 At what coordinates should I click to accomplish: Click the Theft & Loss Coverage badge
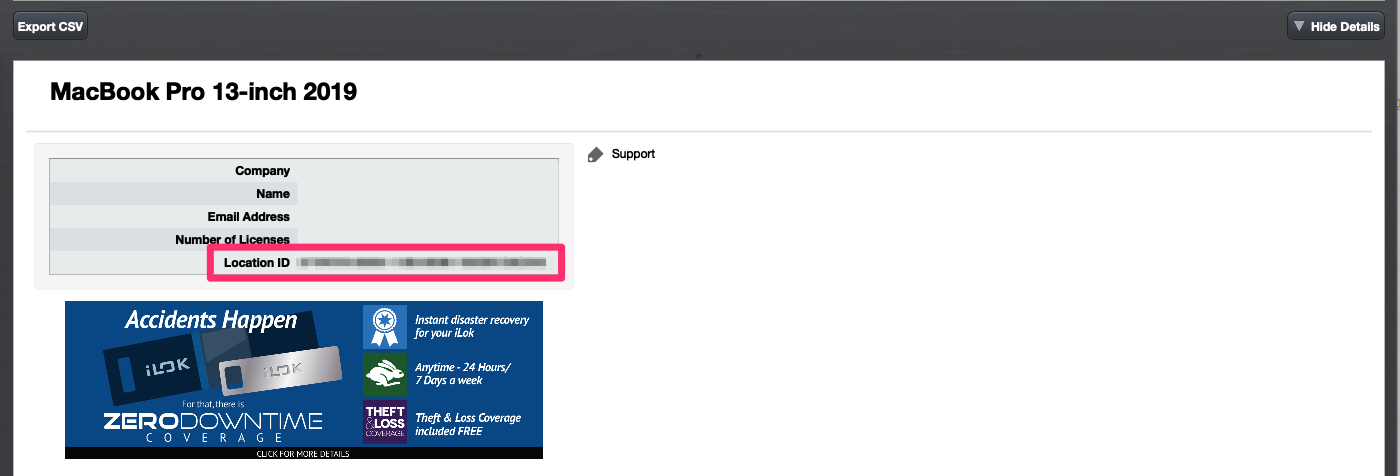point(385,422)
